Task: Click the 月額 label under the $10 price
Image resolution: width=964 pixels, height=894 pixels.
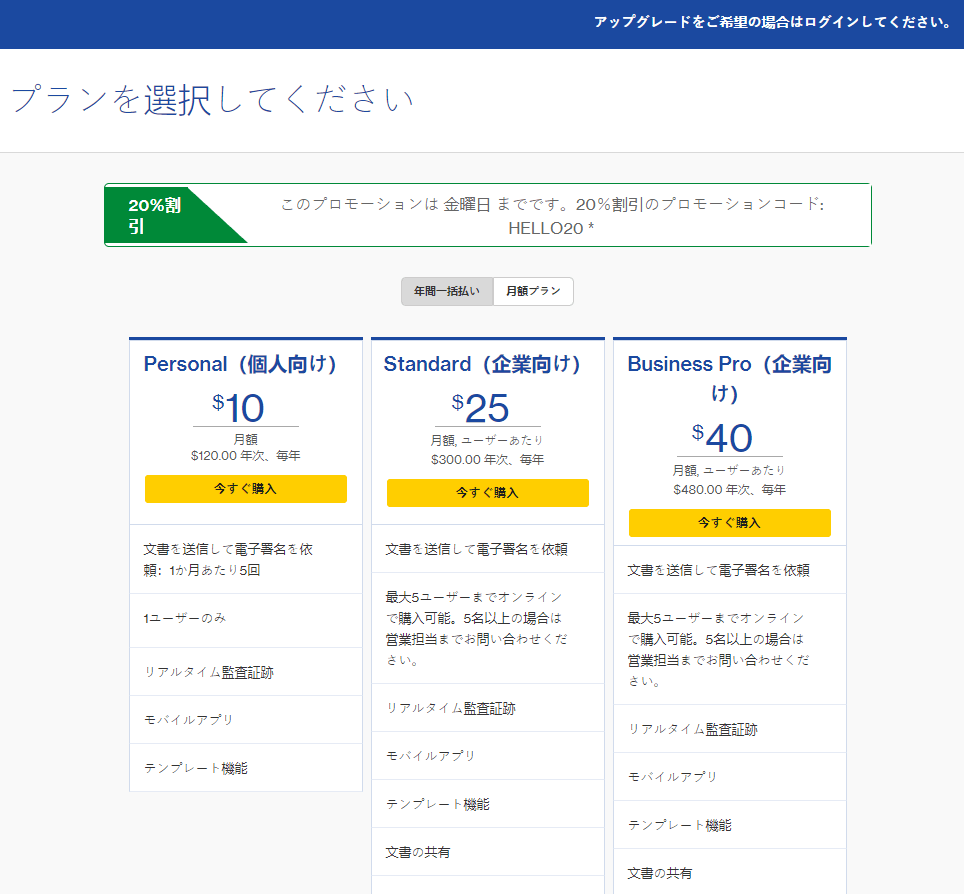Action: tap(245, 440)
